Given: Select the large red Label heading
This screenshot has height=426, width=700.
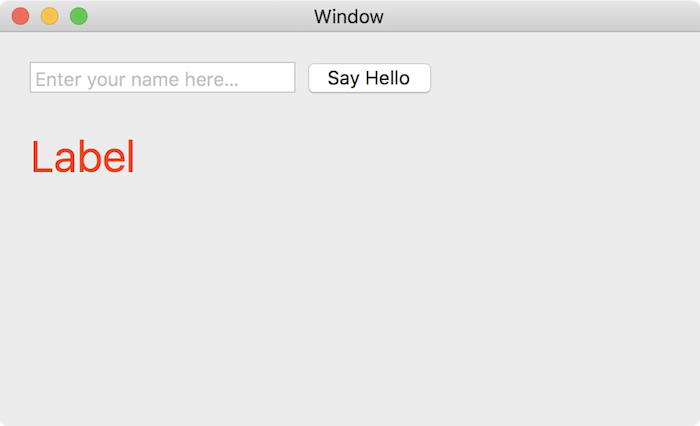Looking at the screenshot, I should (82, 158).
